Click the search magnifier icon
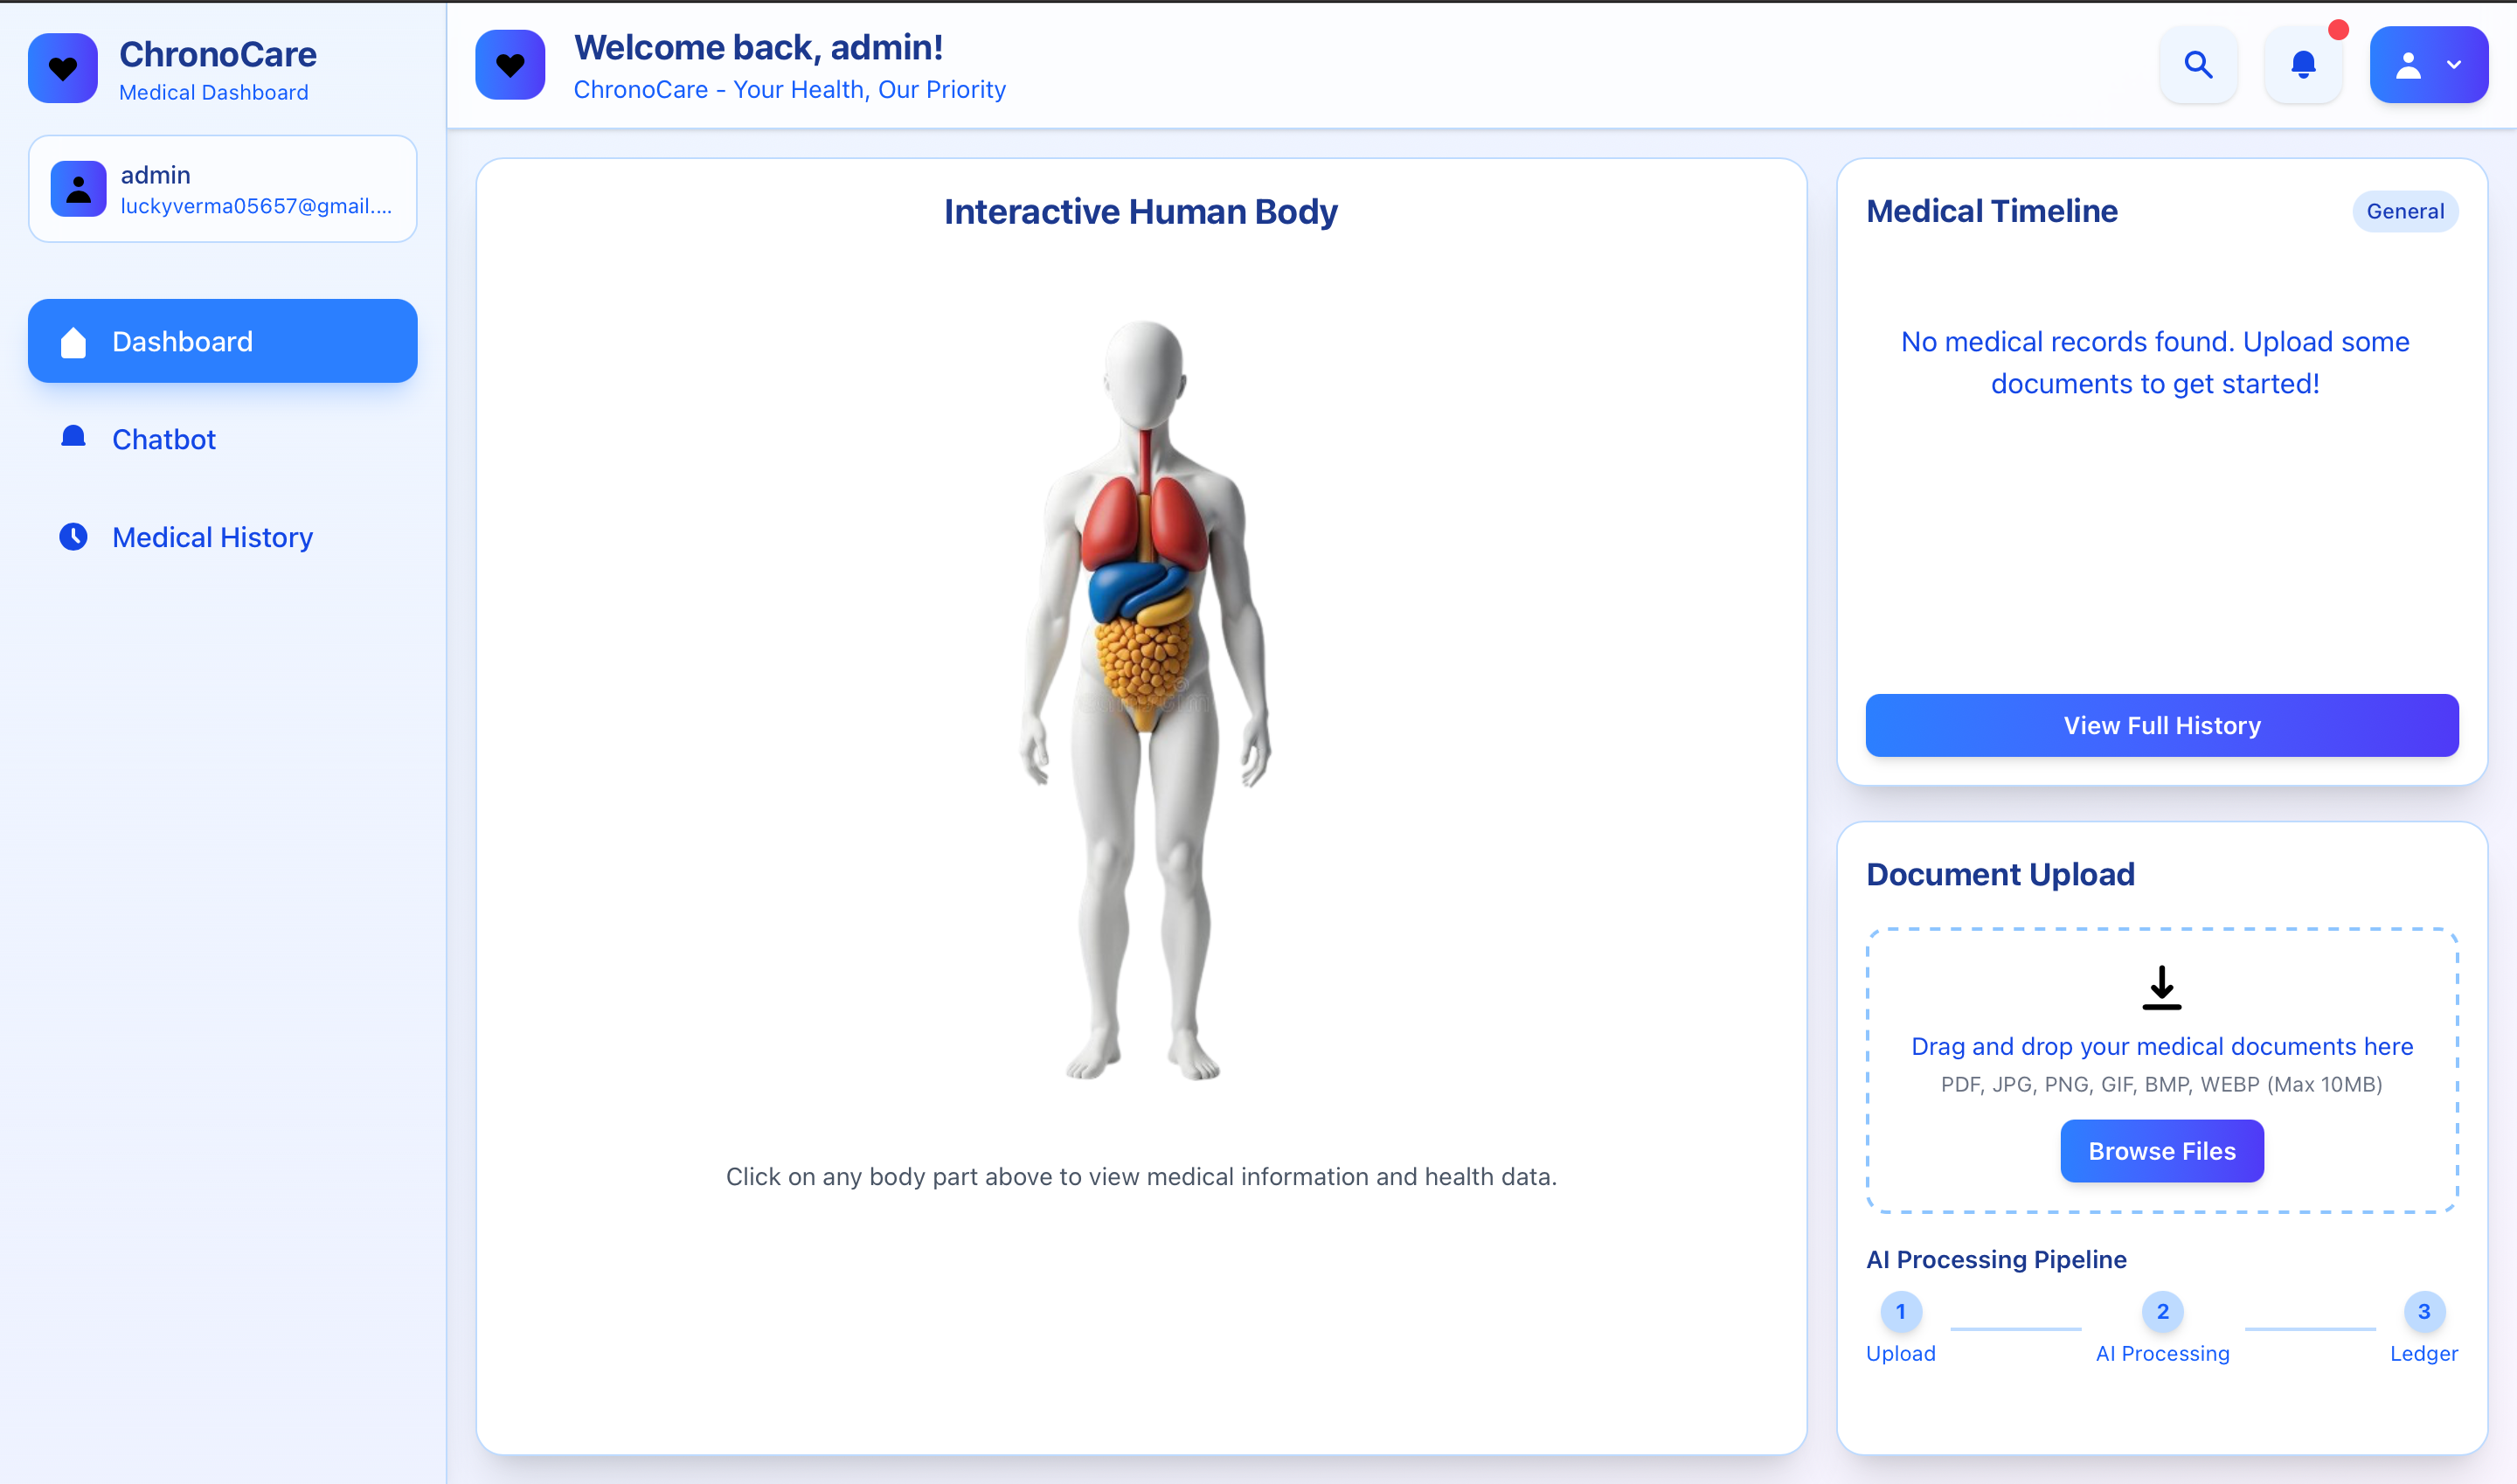Image resolution: width=2517 pixels, height=1484 pixels. click(x=2197, y=65)
